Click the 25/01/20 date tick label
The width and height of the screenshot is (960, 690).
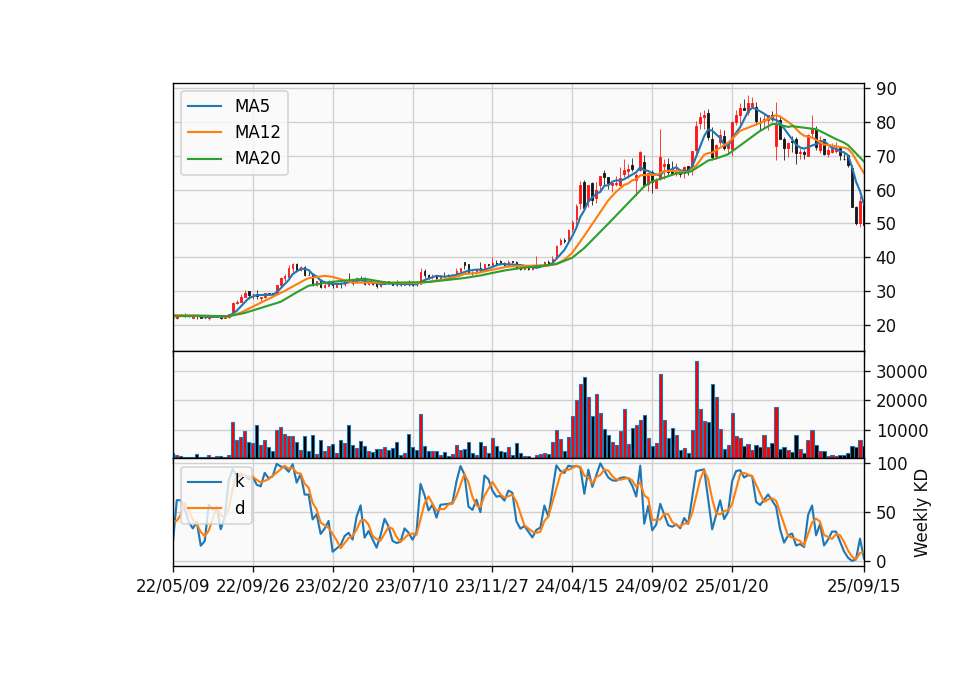tap(732, 586)
